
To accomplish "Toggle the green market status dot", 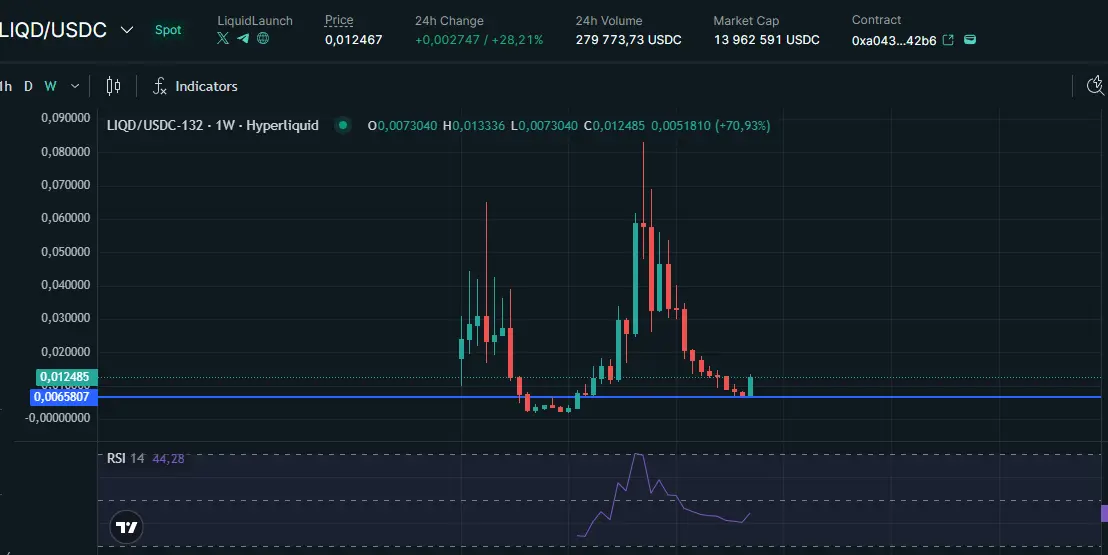I will click(x=343, y=125).
